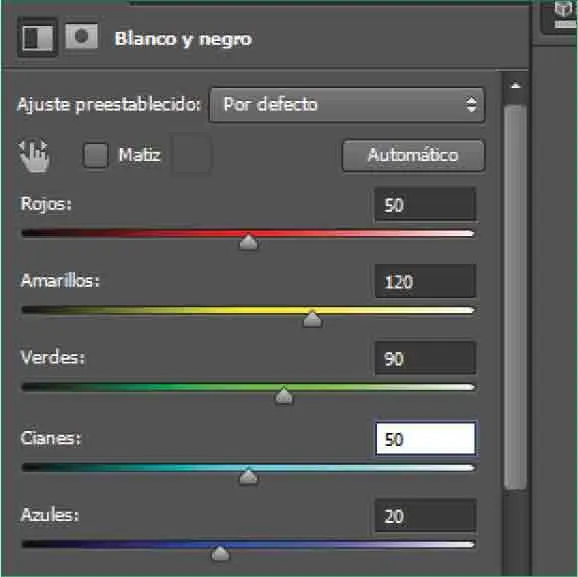This screenshot has width=578, height=577.
Task: Enable the Matiz checkbox
Action: [x=95, y=155]
